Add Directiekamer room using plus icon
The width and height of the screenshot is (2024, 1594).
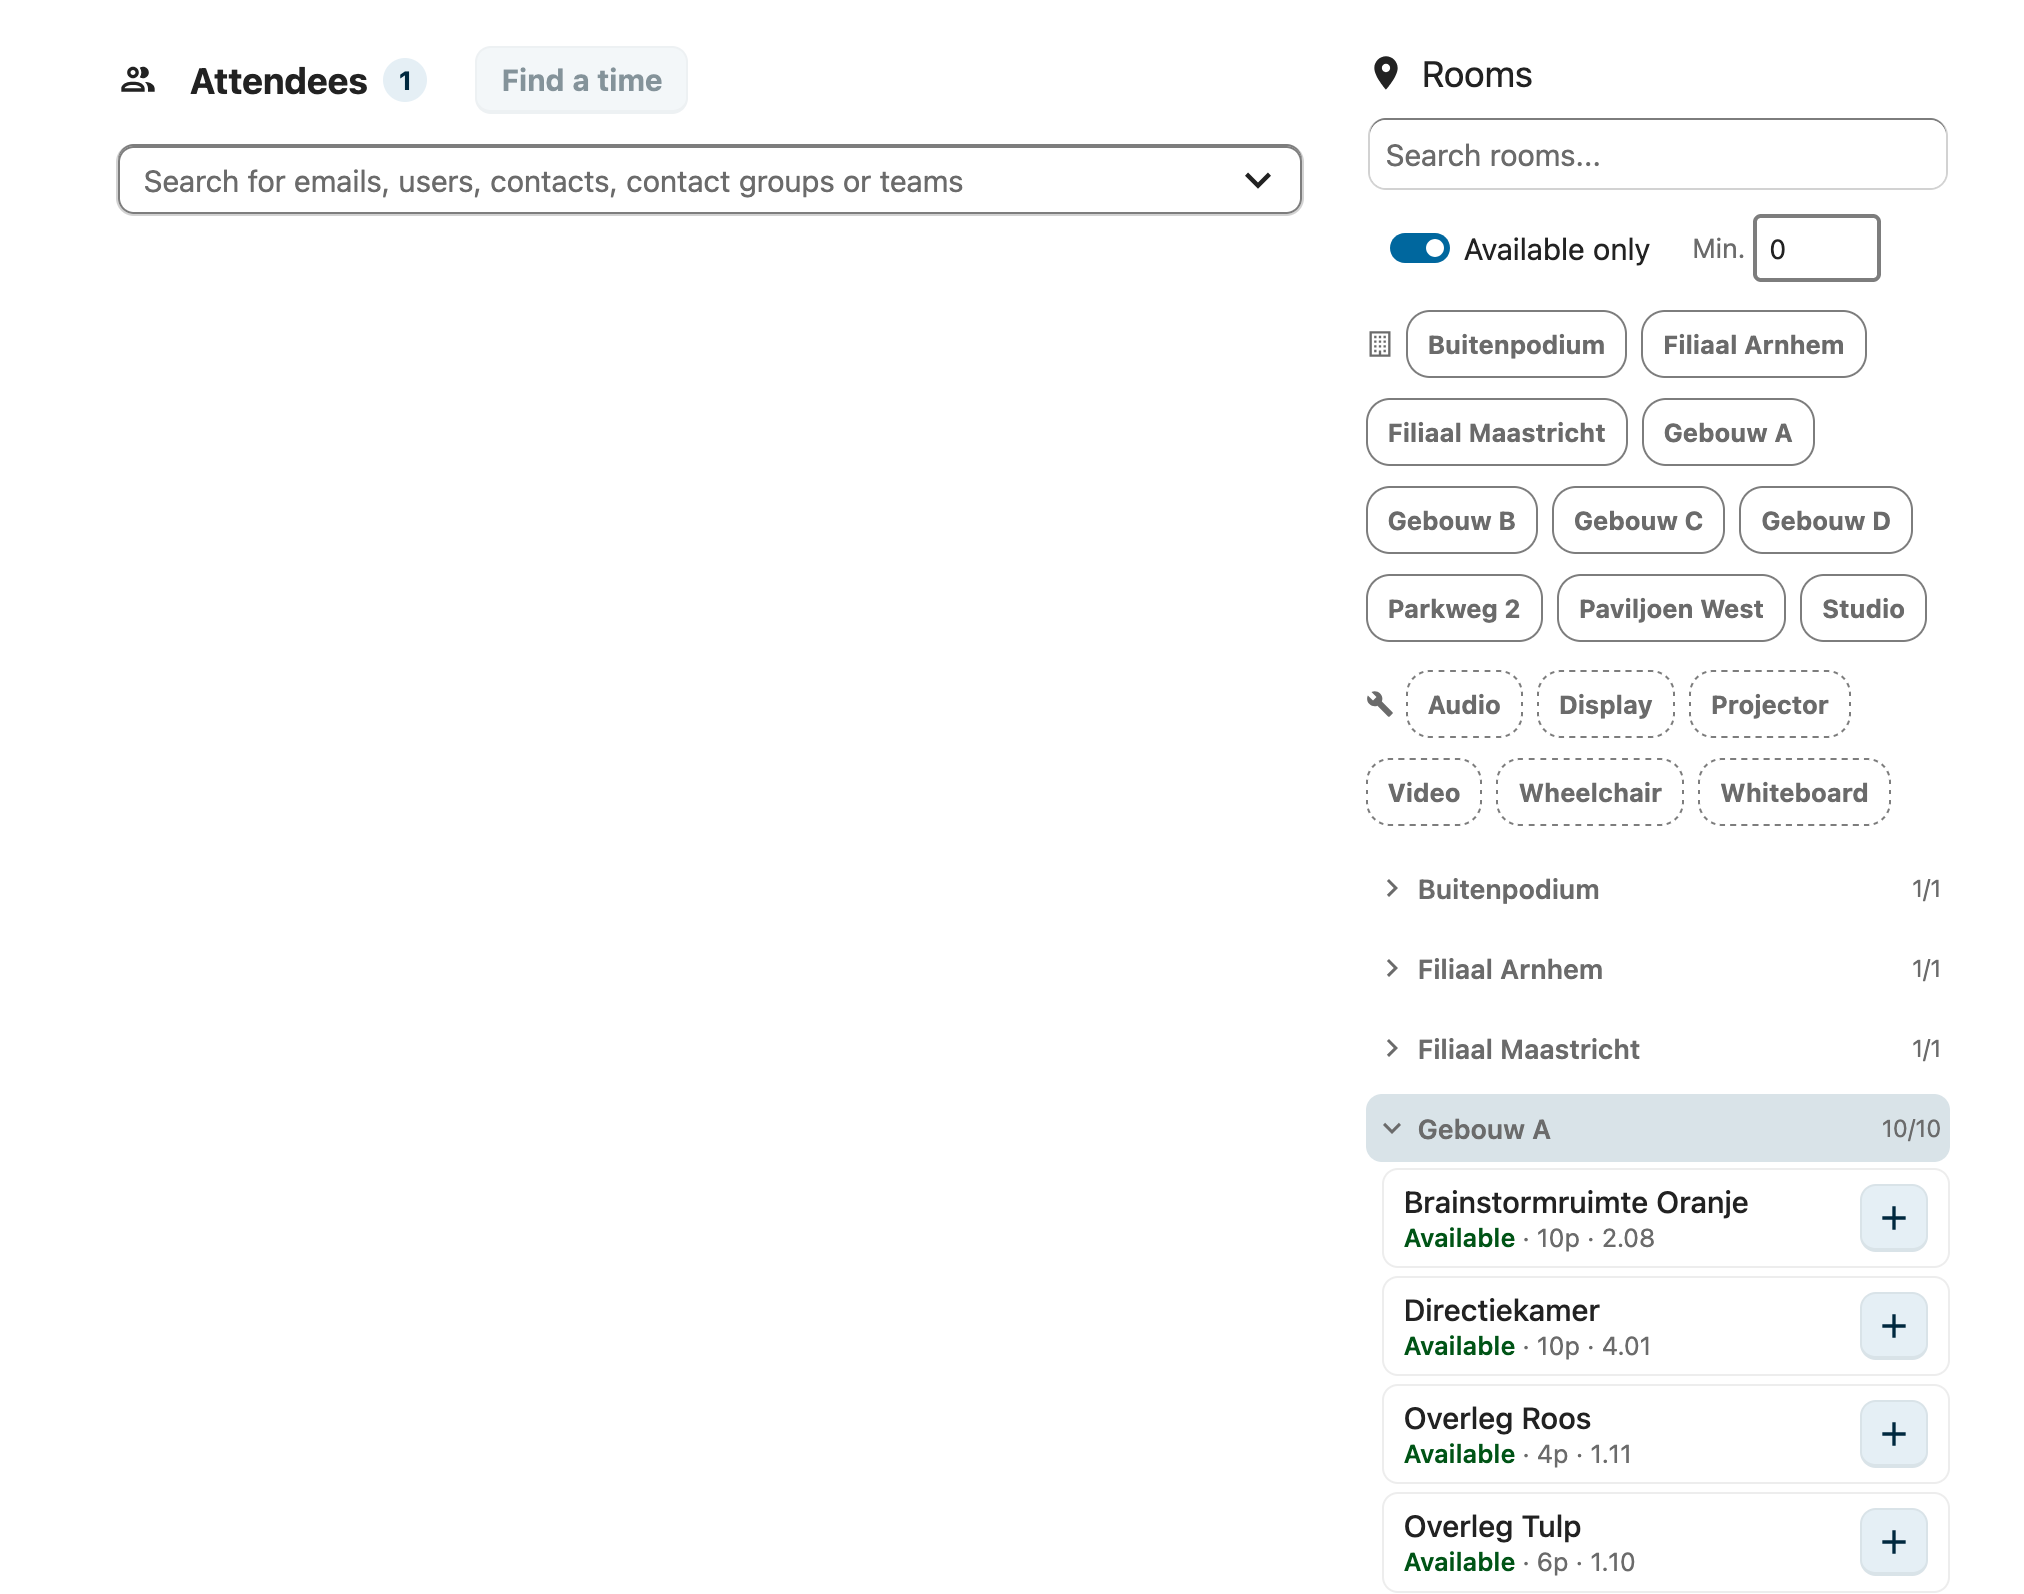tap(1892, 1326)
